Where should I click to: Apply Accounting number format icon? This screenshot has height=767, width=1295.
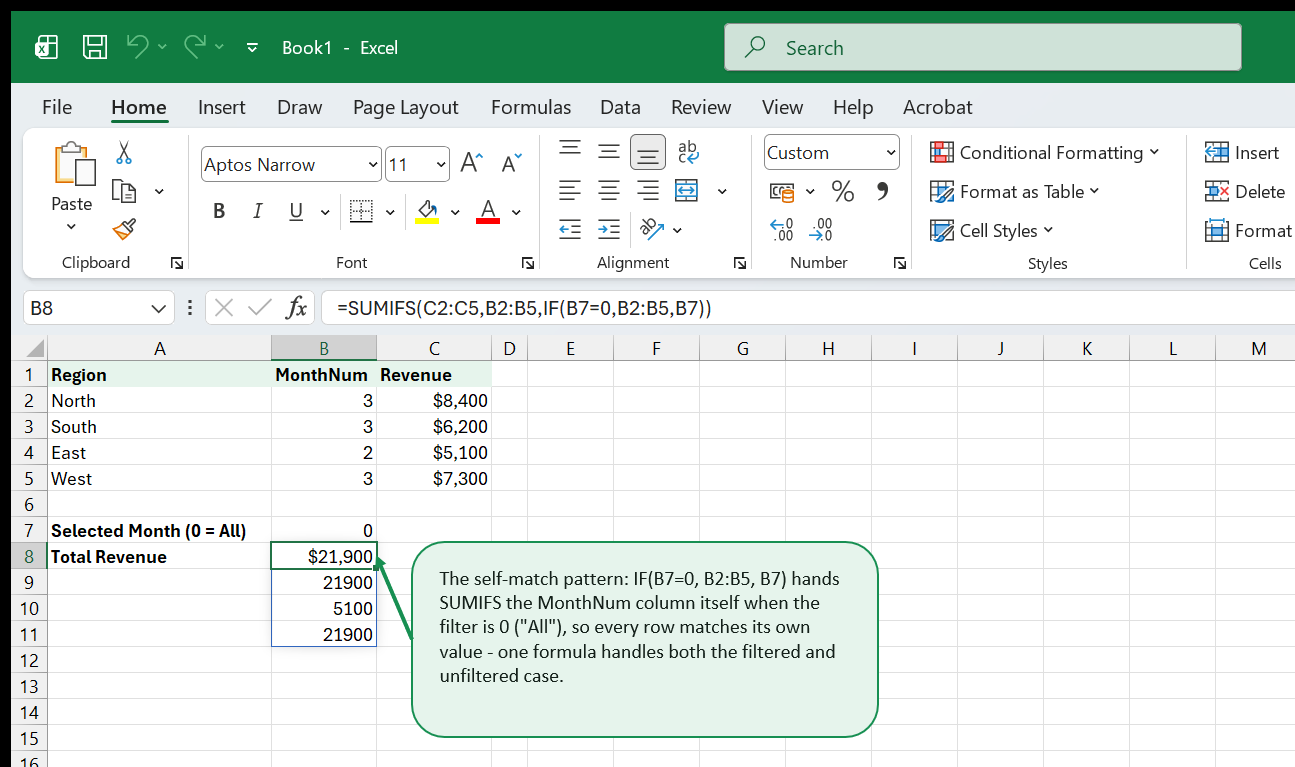(782, 191)
